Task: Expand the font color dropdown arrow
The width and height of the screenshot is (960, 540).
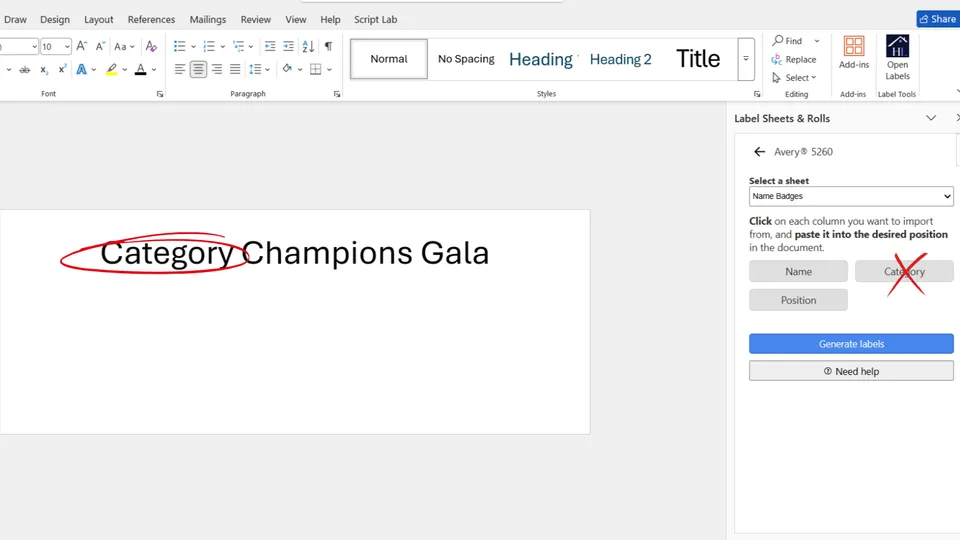Action: 154,70
